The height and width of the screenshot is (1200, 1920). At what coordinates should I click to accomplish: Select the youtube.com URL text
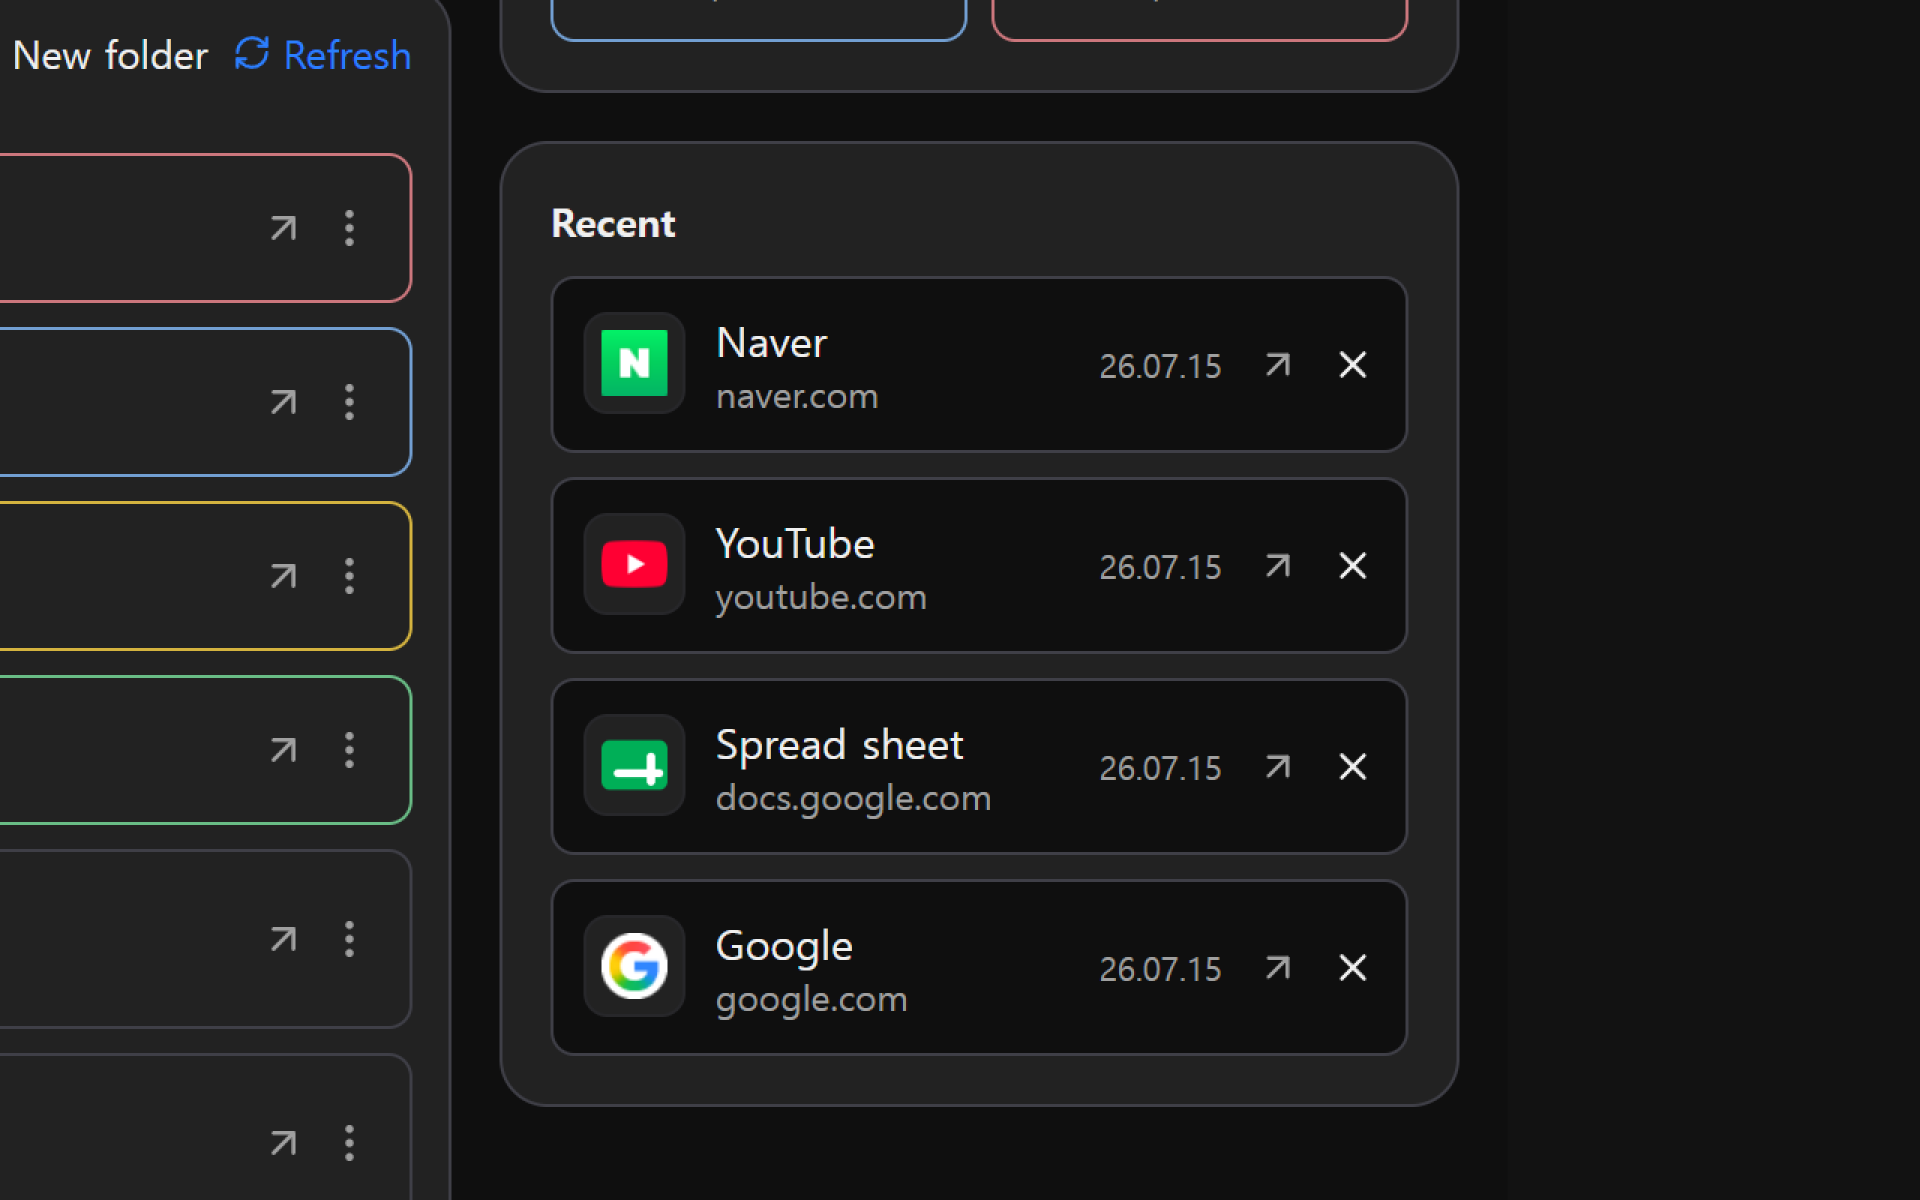tap(821, 597)
